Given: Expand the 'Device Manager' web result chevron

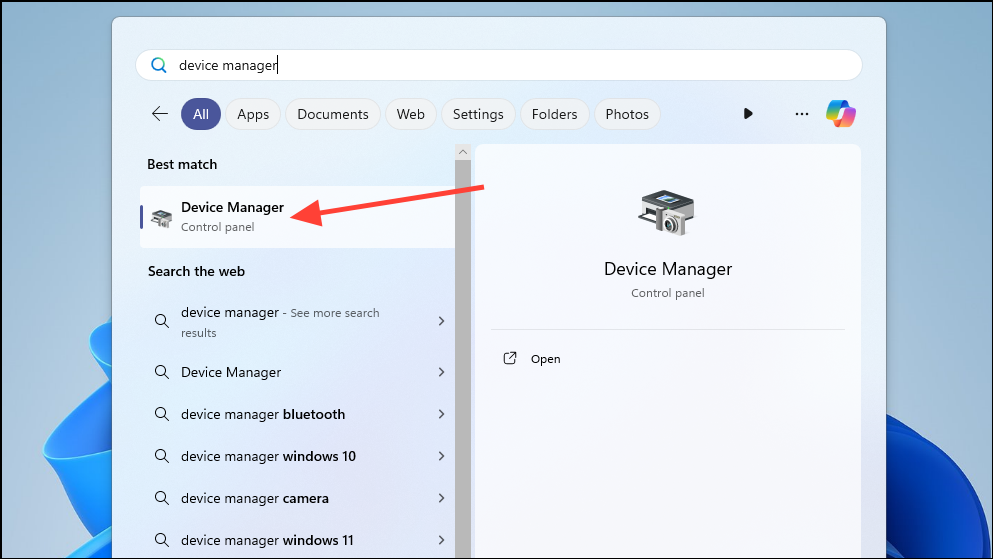Looking at the screenshot, I should 441,372.
